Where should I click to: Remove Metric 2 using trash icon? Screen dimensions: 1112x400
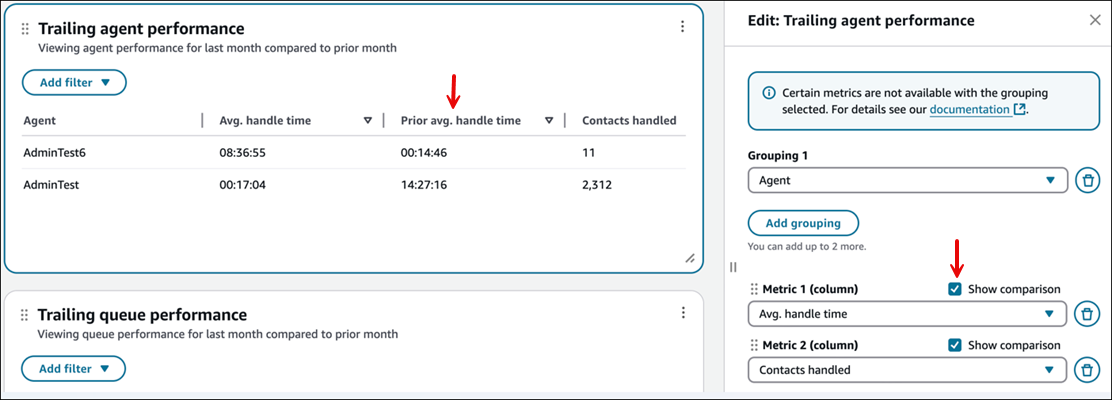pyautogui.click(x=1086, y=370)
